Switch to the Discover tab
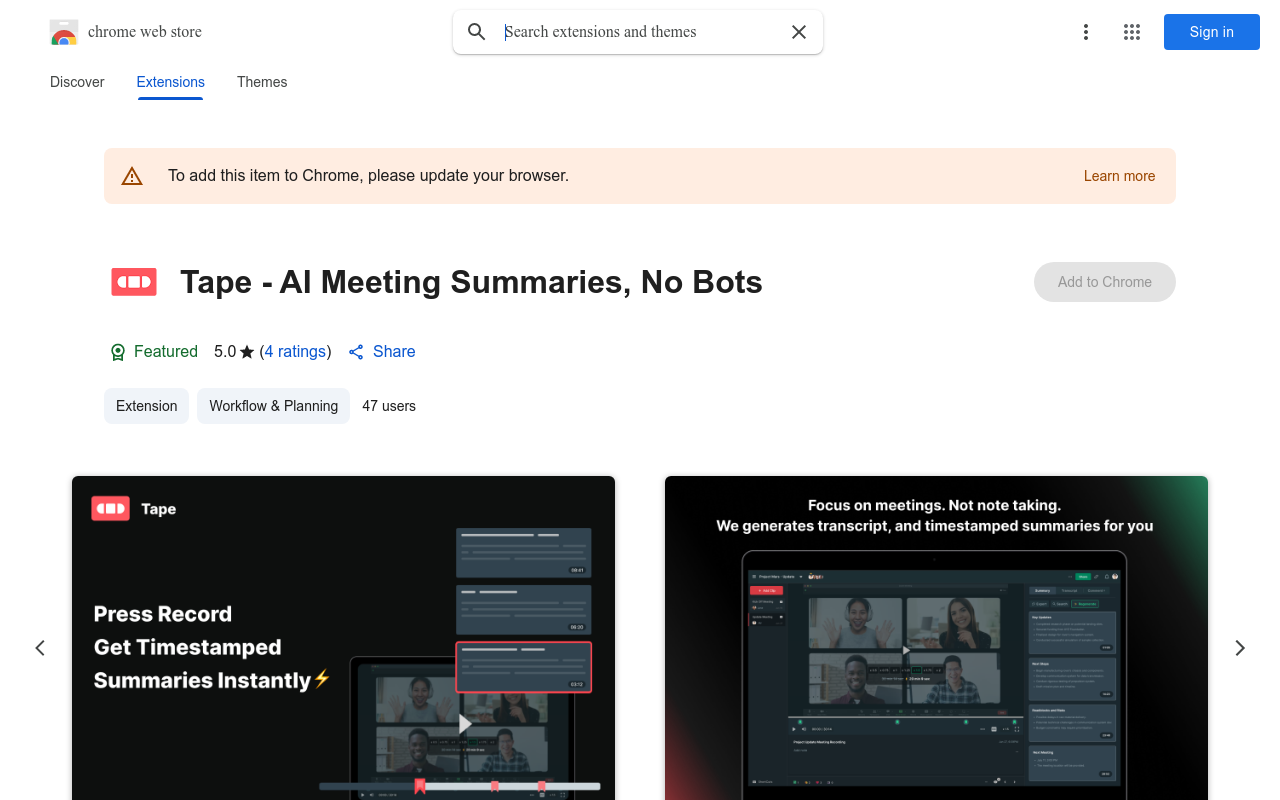Screen dimensions: 1280x800 coord(77,82)
